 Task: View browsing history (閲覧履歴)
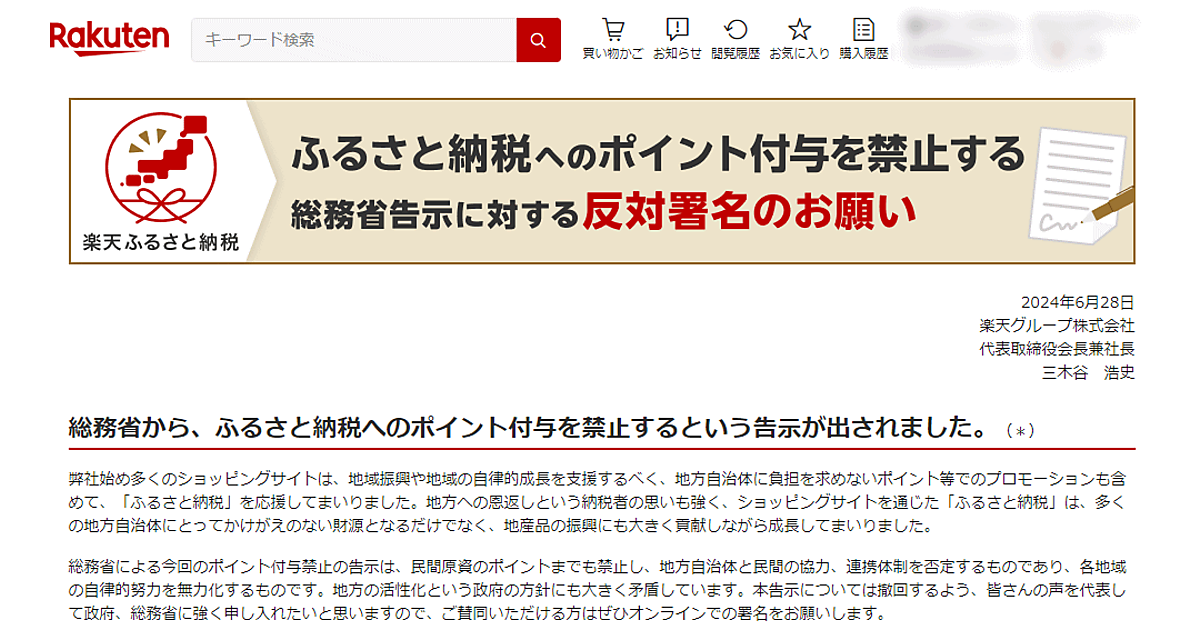click(735, 39)
